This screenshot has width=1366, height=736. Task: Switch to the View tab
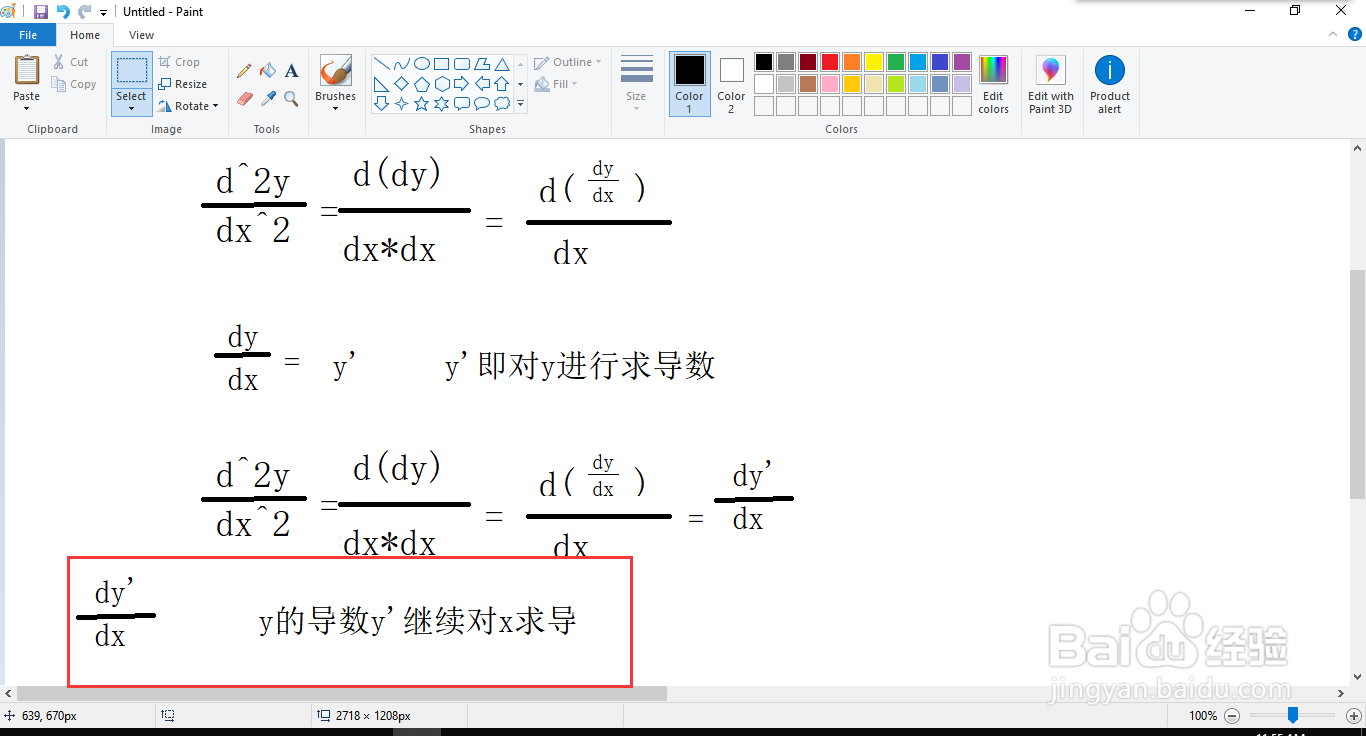pos(141,34)
